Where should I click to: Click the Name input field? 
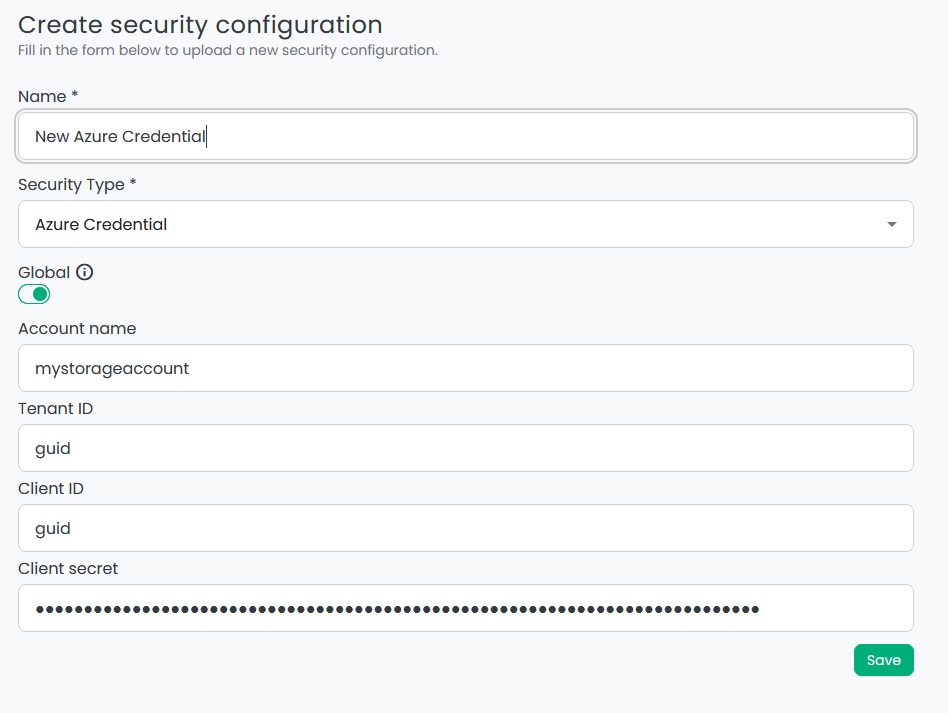point(465,135)
